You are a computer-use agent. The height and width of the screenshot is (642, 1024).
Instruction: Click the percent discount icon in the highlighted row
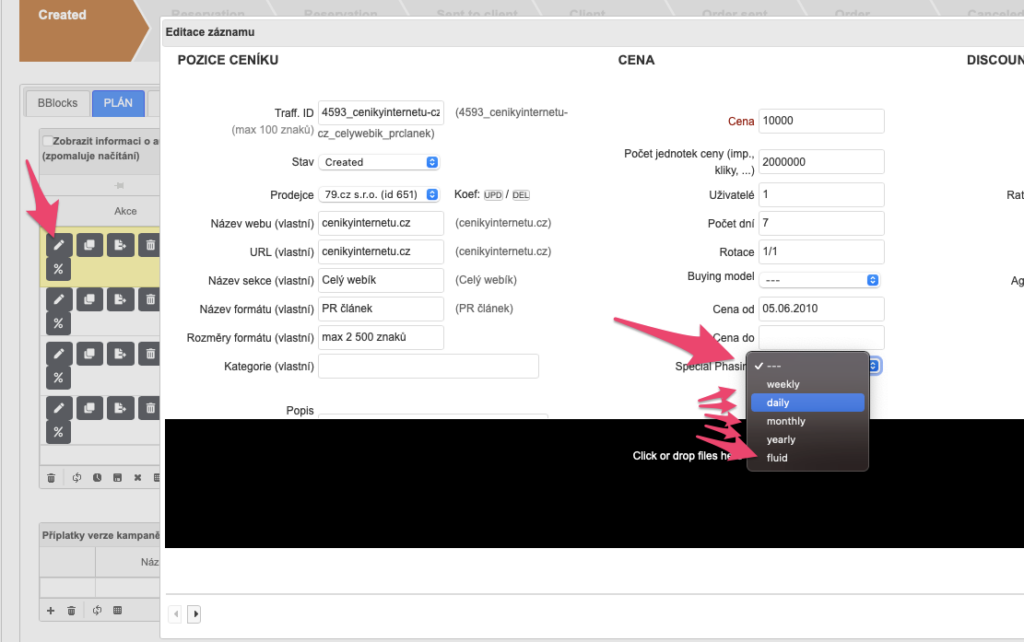click(x=59, y=268)
